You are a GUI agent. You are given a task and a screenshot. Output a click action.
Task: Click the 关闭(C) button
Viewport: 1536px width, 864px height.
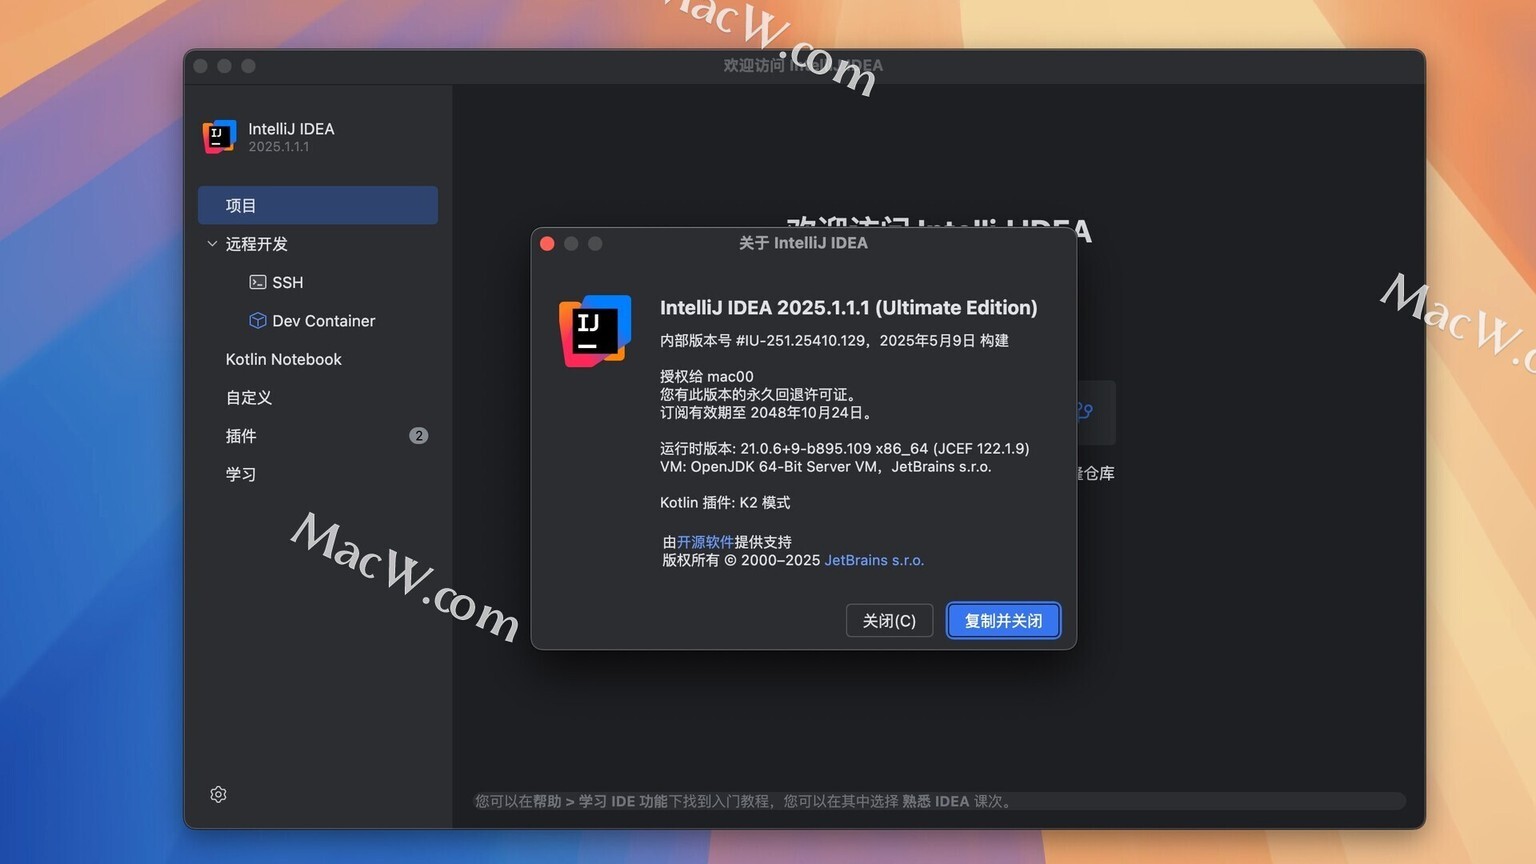click(x=889, y=620)
